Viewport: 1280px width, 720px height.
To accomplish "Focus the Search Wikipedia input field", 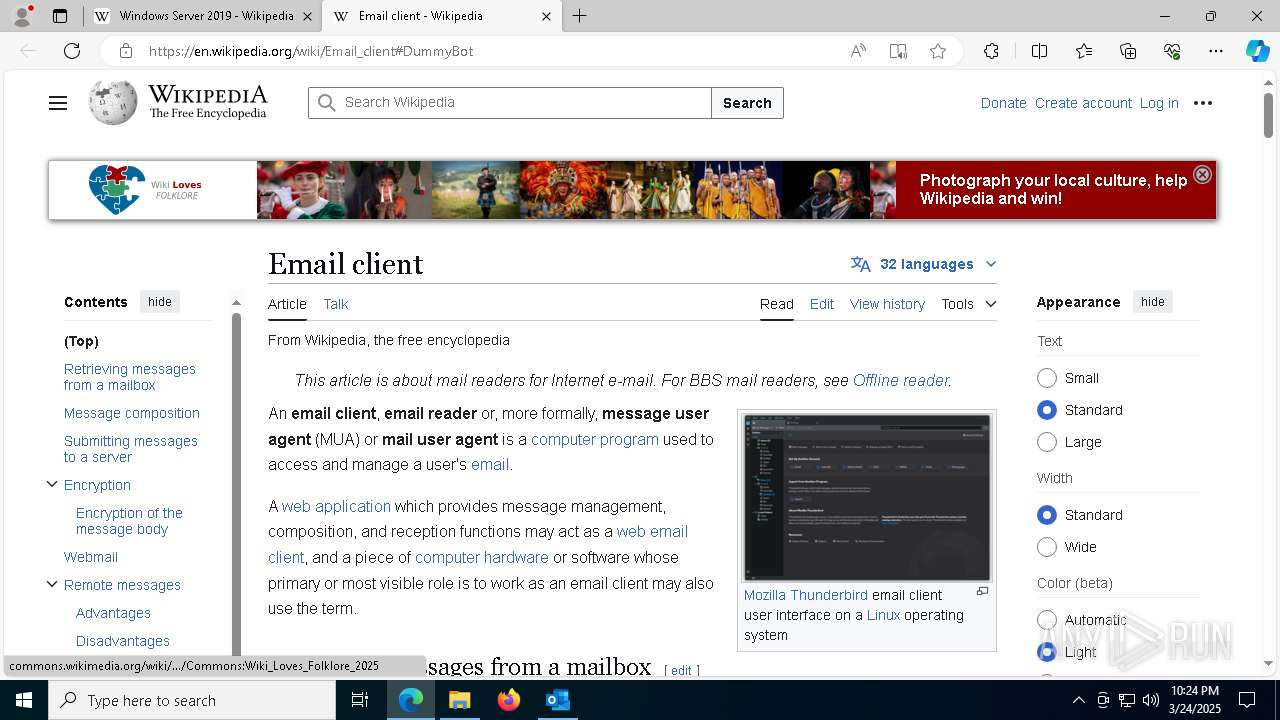I will (510, 103).
